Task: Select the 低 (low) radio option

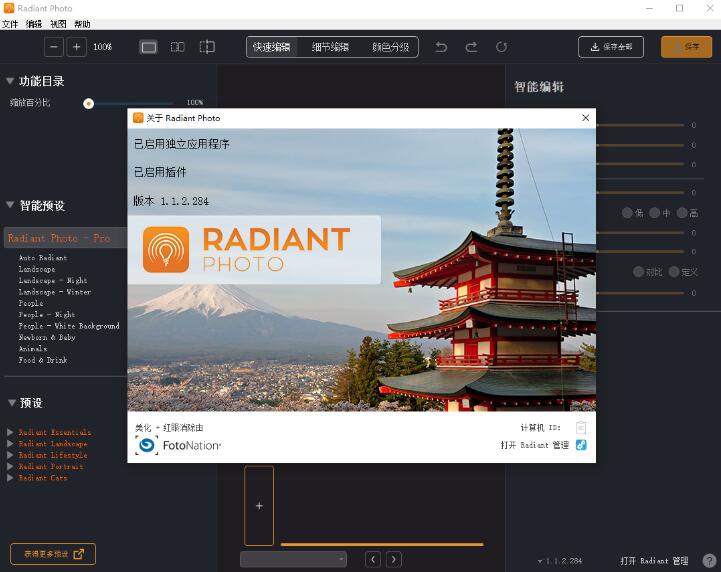Action: point(627,212)
